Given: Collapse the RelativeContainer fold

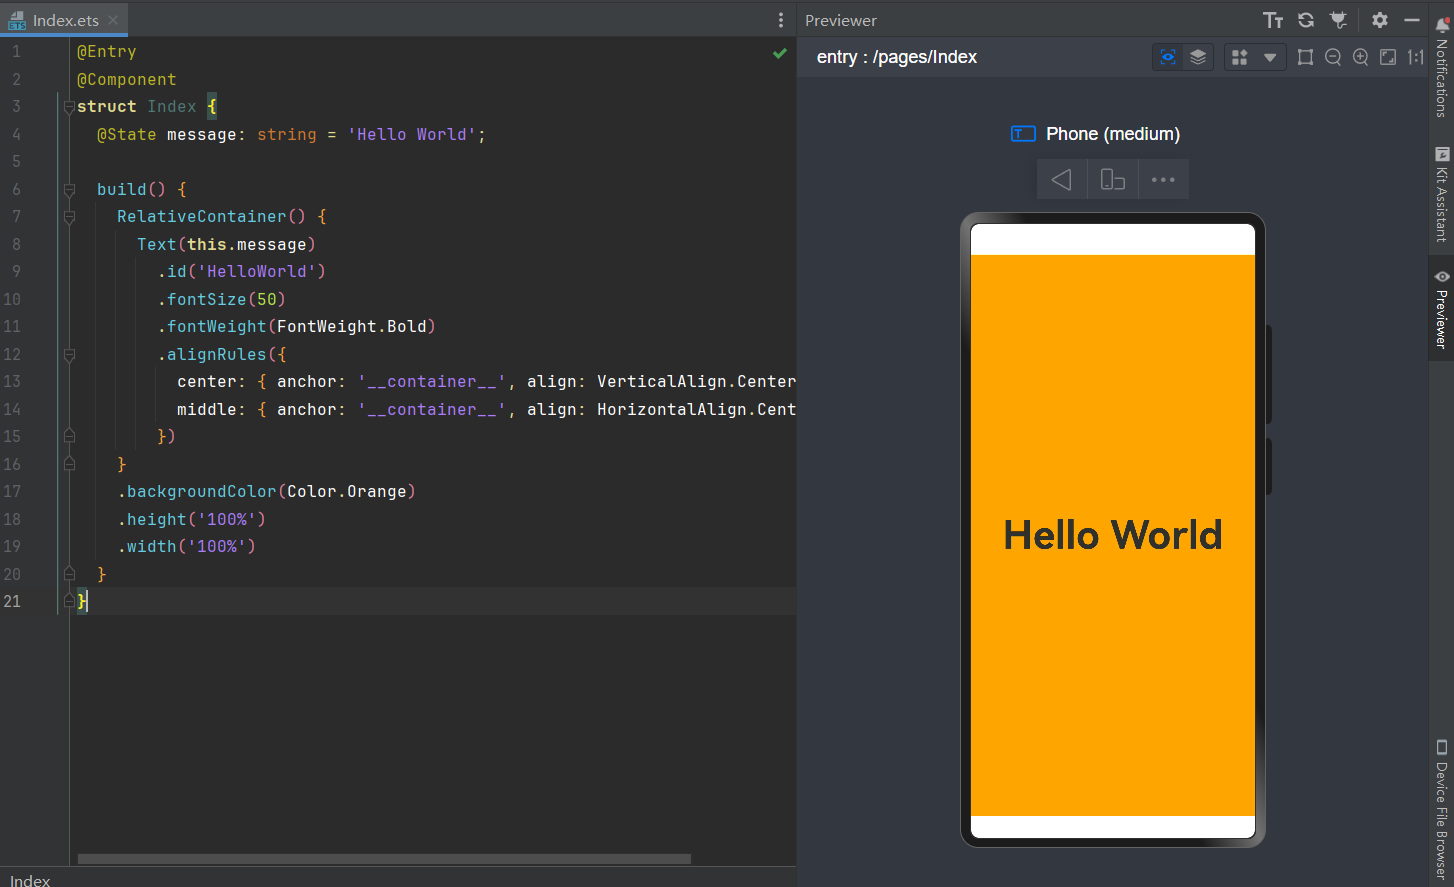Looking at the screenshot, I should click(69, 216).
